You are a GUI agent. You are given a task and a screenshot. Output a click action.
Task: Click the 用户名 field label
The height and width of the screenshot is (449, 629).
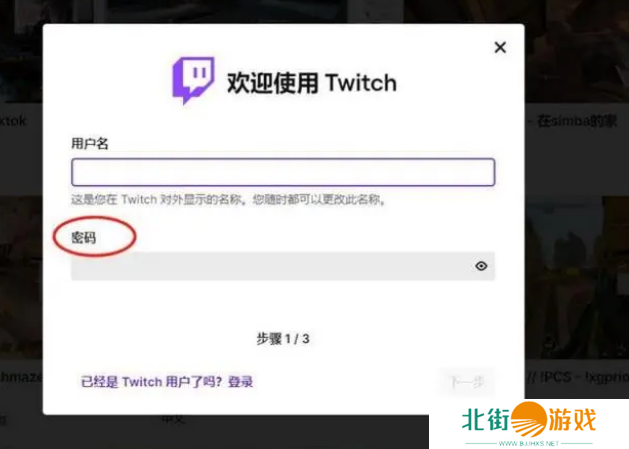point(90,143)
